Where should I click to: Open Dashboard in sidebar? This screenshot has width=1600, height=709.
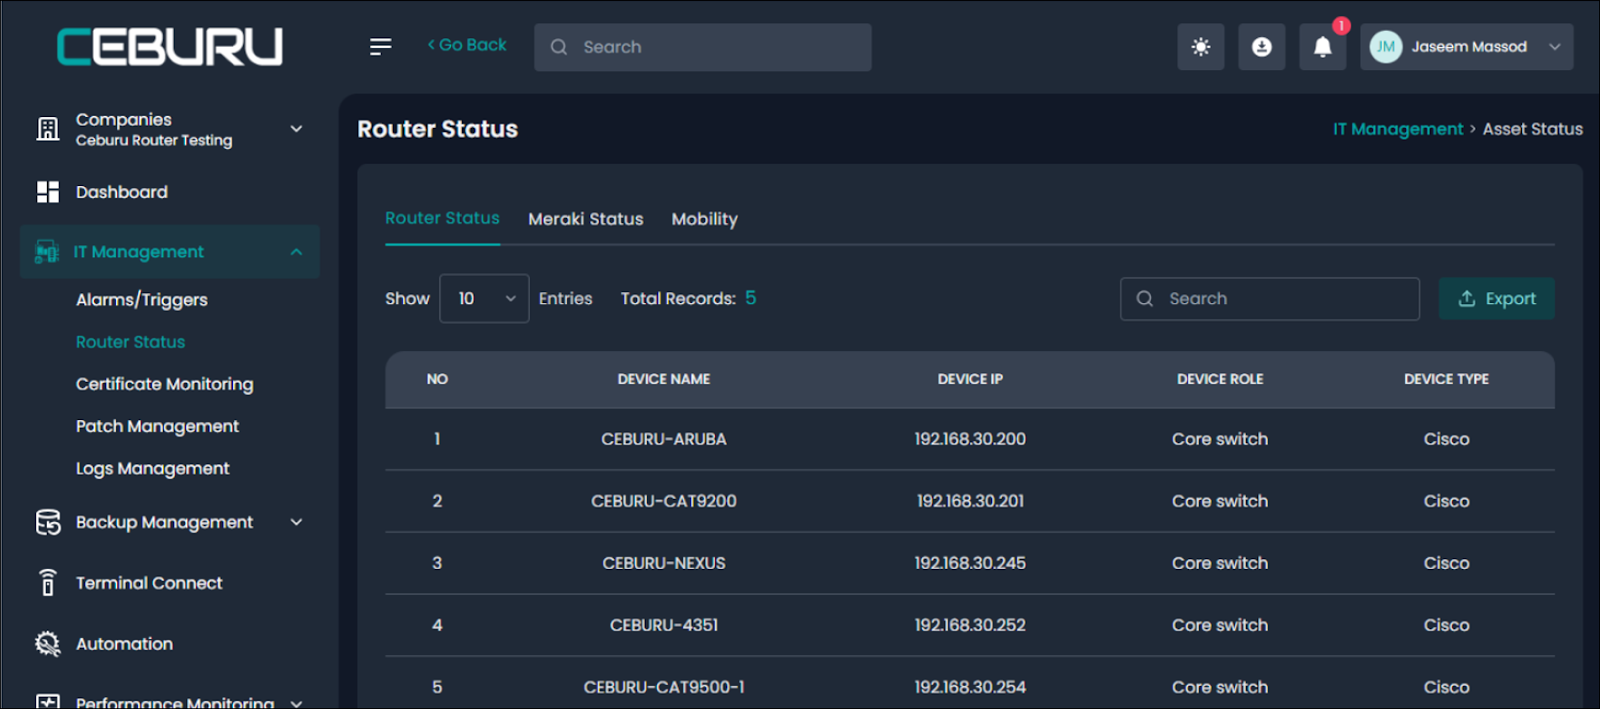122,192
